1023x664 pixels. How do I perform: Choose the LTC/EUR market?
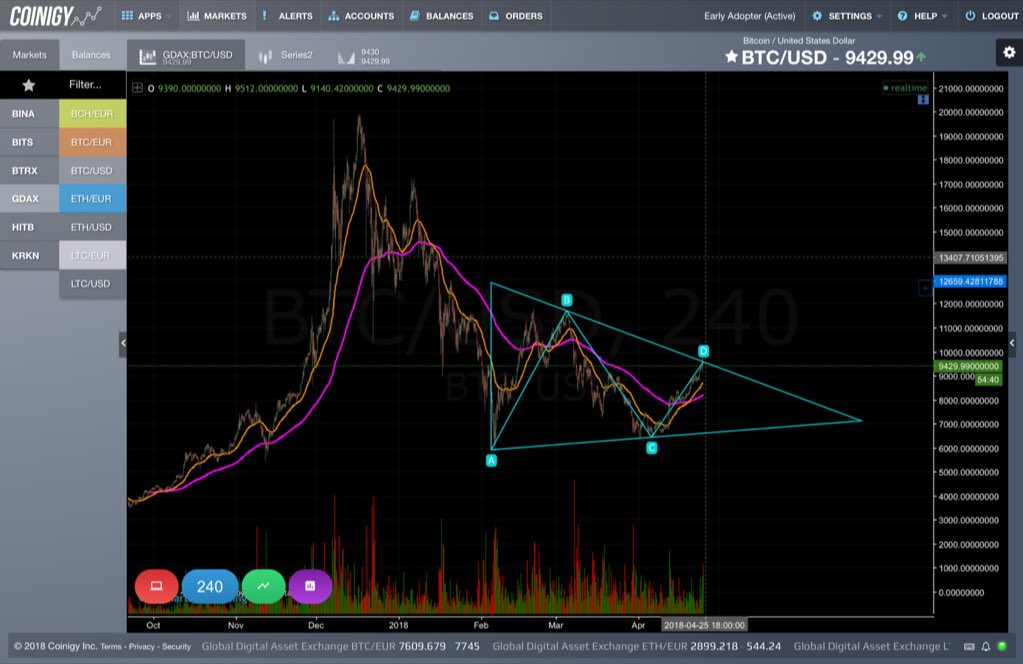(x=92, y=255)
